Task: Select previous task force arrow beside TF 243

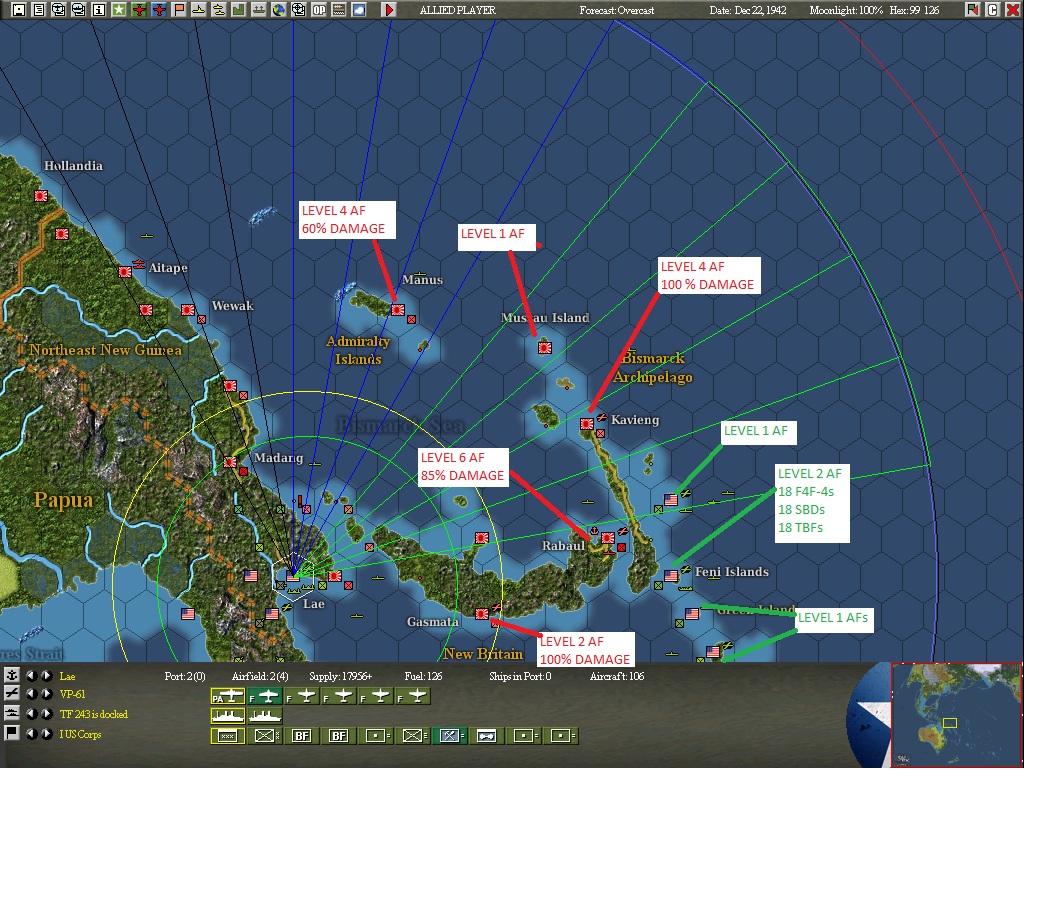Action: (x=31, y=713)
